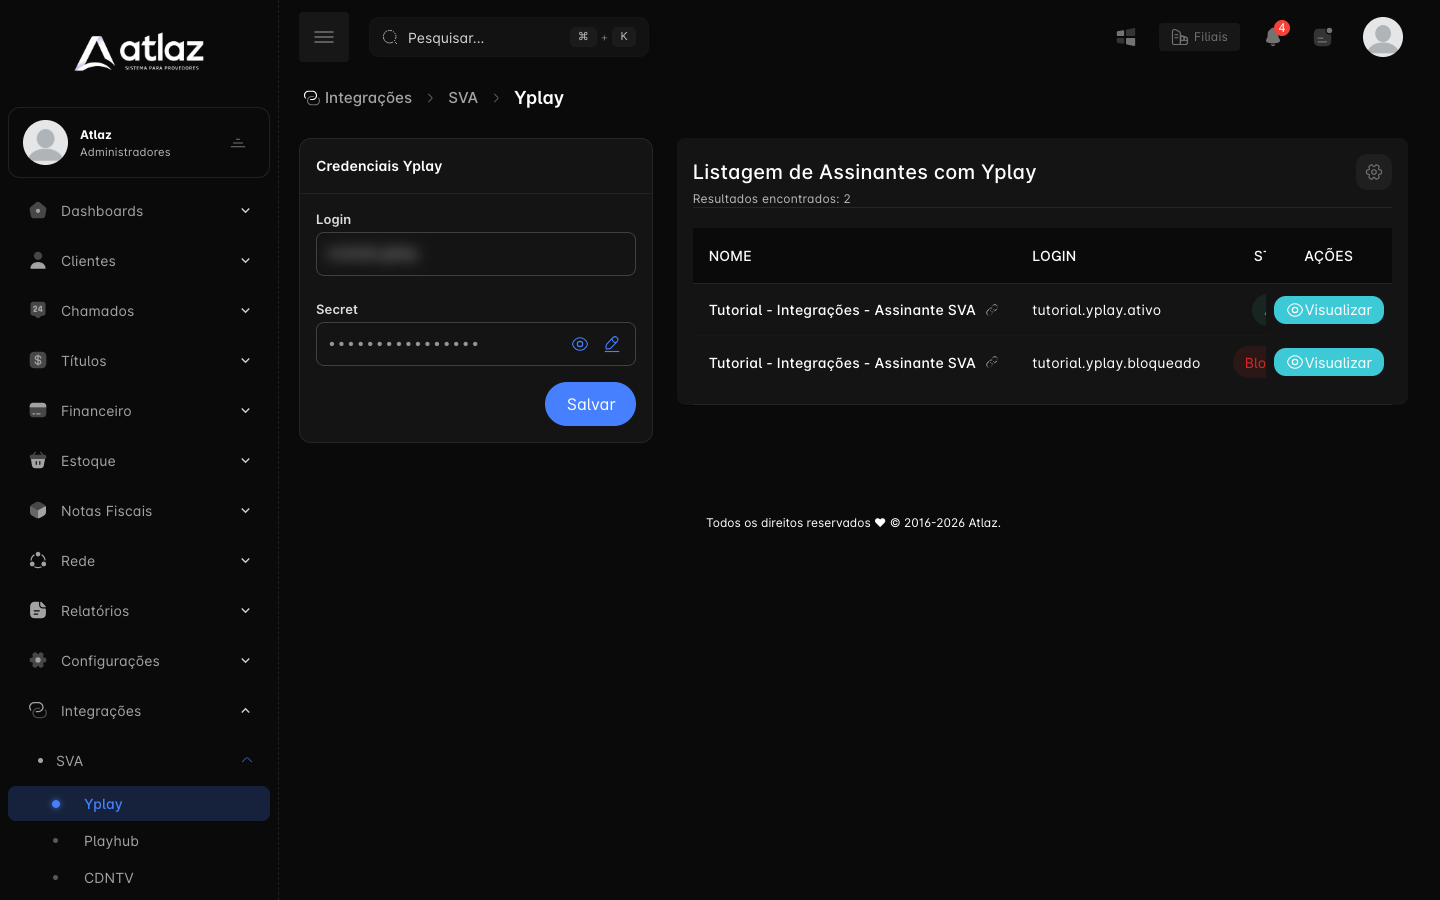Toggle the hamburger sidebar menu button

tap(324, 37)
